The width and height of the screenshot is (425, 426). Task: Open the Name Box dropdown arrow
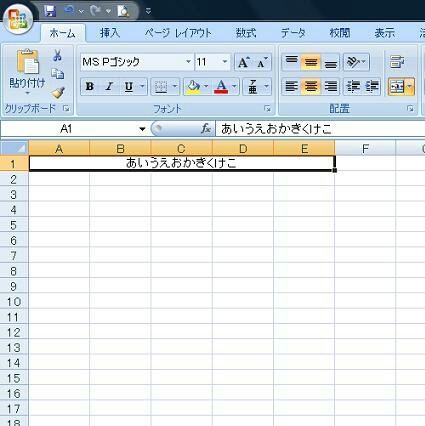[x=142, y=129]
